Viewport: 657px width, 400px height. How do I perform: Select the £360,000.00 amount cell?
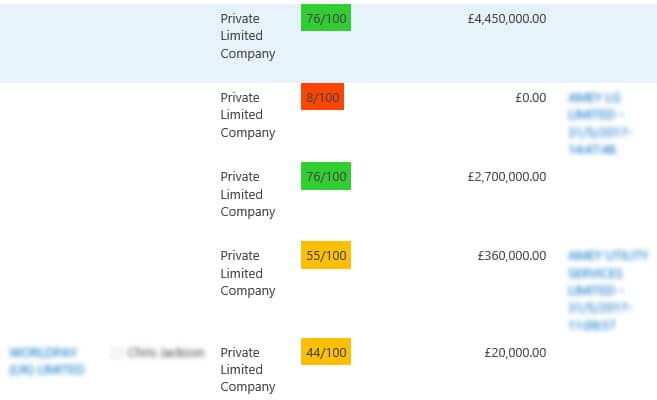click(512, 255)
